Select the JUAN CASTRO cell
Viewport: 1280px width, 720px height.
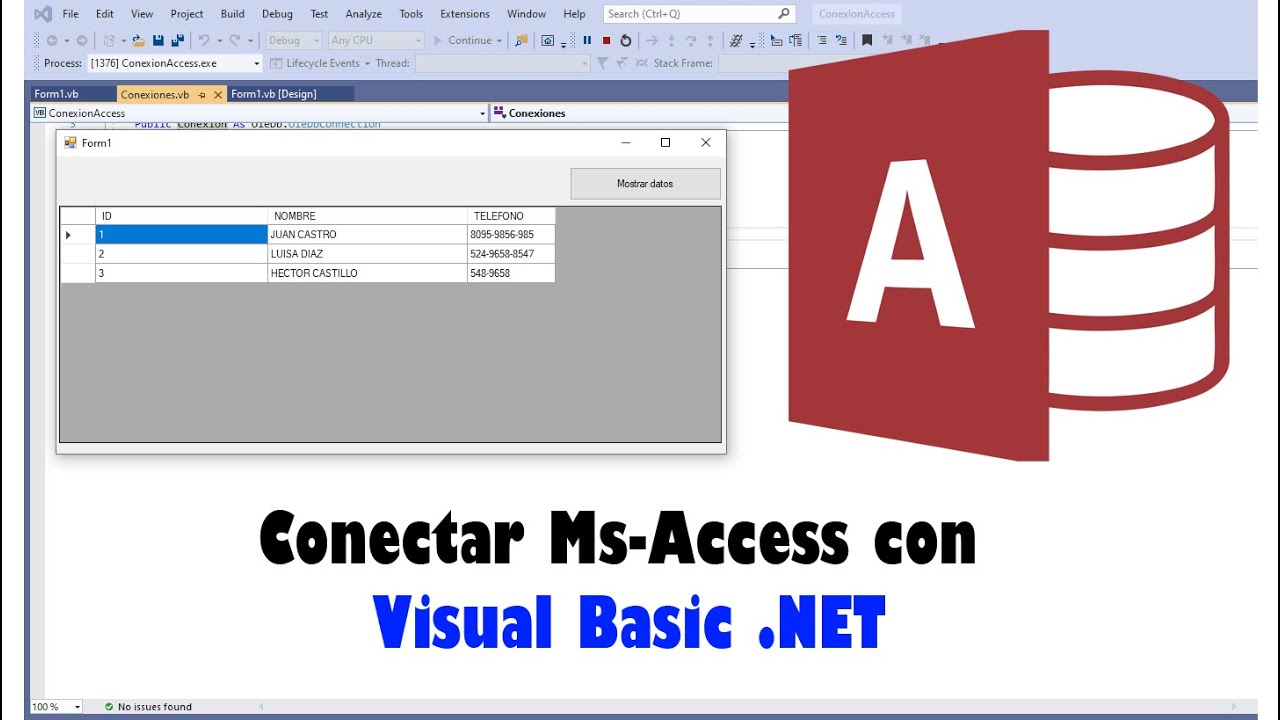pyautogui.click(x=367, y=235)
